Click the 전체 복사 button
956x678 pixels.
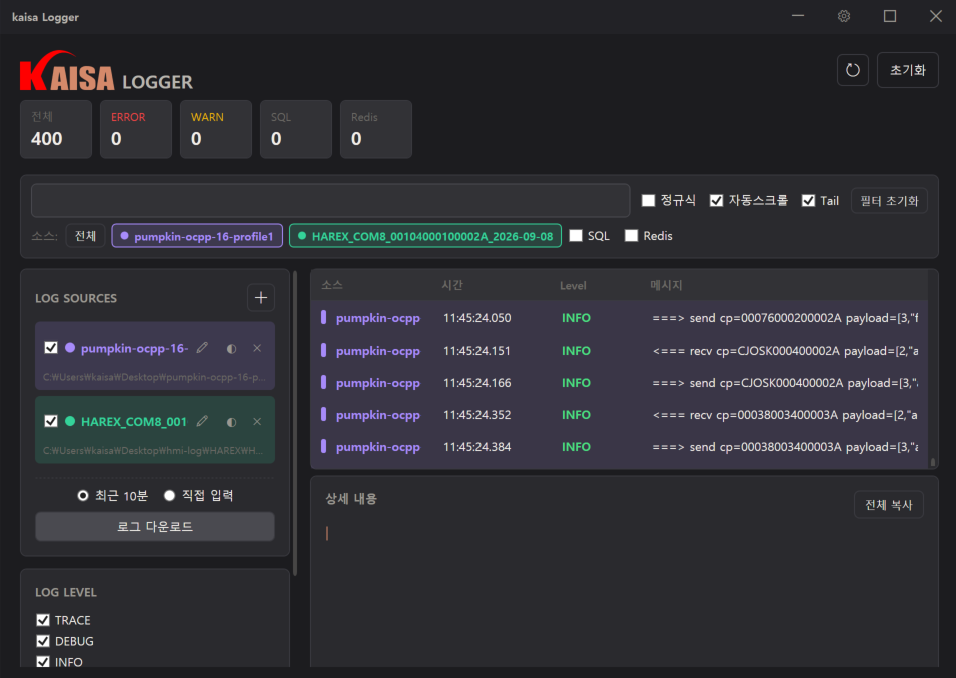pos(888,505)
